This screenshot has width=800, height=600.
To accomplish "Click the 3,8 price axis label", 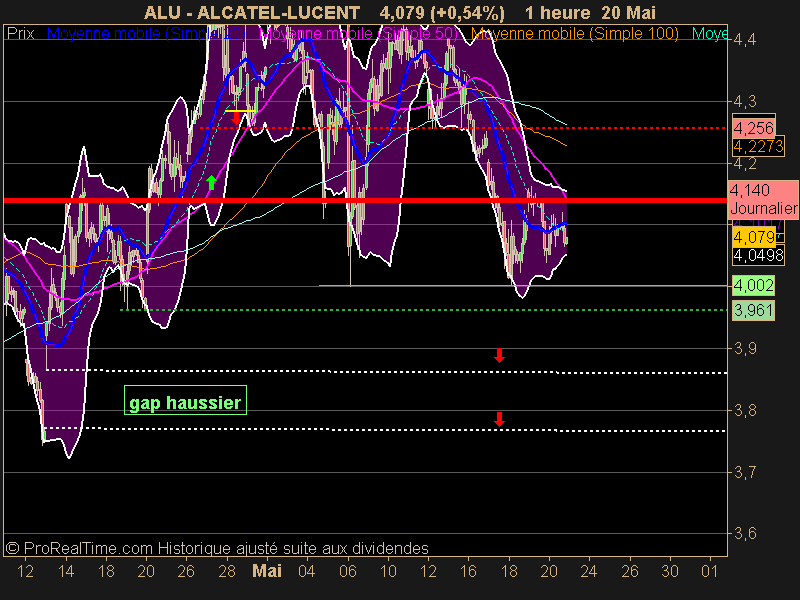I will point(745,410).
